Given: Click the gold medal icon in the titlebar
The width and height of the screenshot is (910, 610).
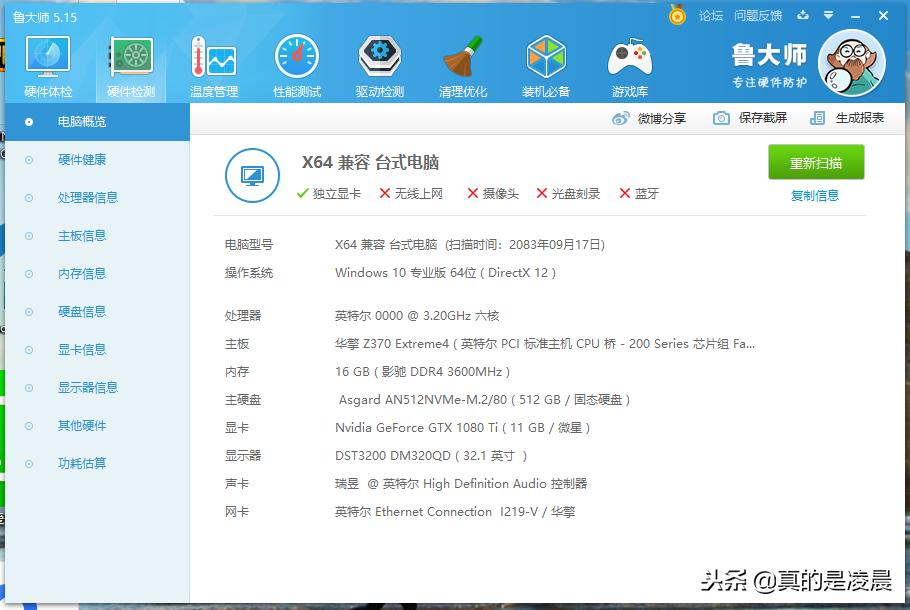Looking at the screenshot, I should tap(677, 16).
